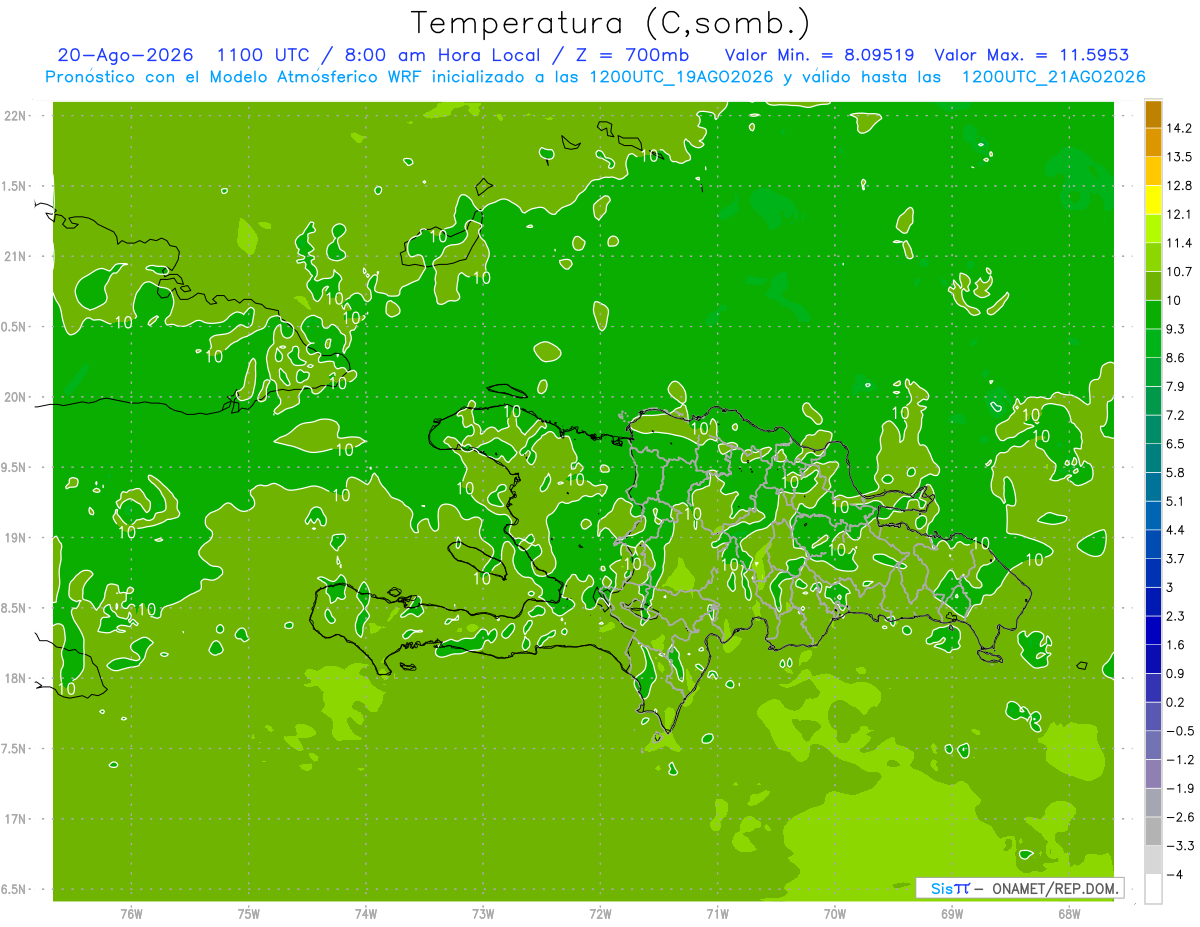Click the 'SisTT - ONAMET/REP.DOM.' credit label
The image size is (1200, 927).
click(x=1020, y=888)
